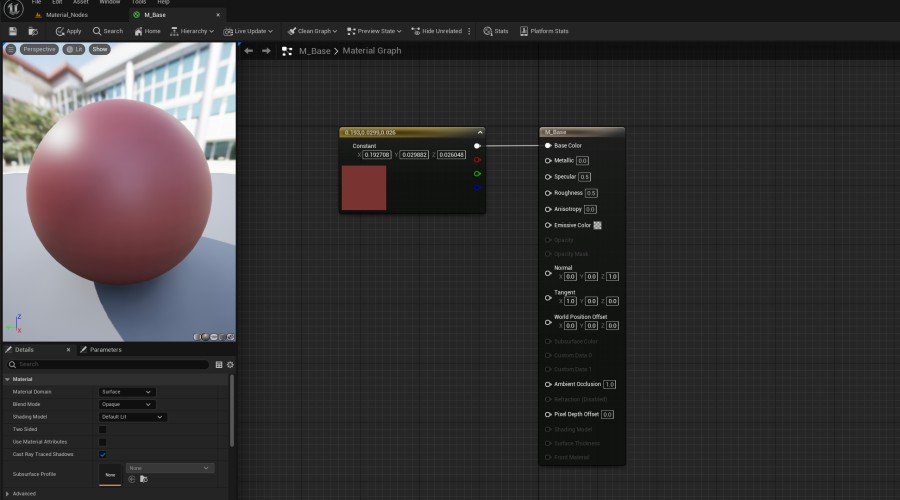The image size is (900, 500).
Task: Click M_Base breadcrumb link
Action: (315, 51)
